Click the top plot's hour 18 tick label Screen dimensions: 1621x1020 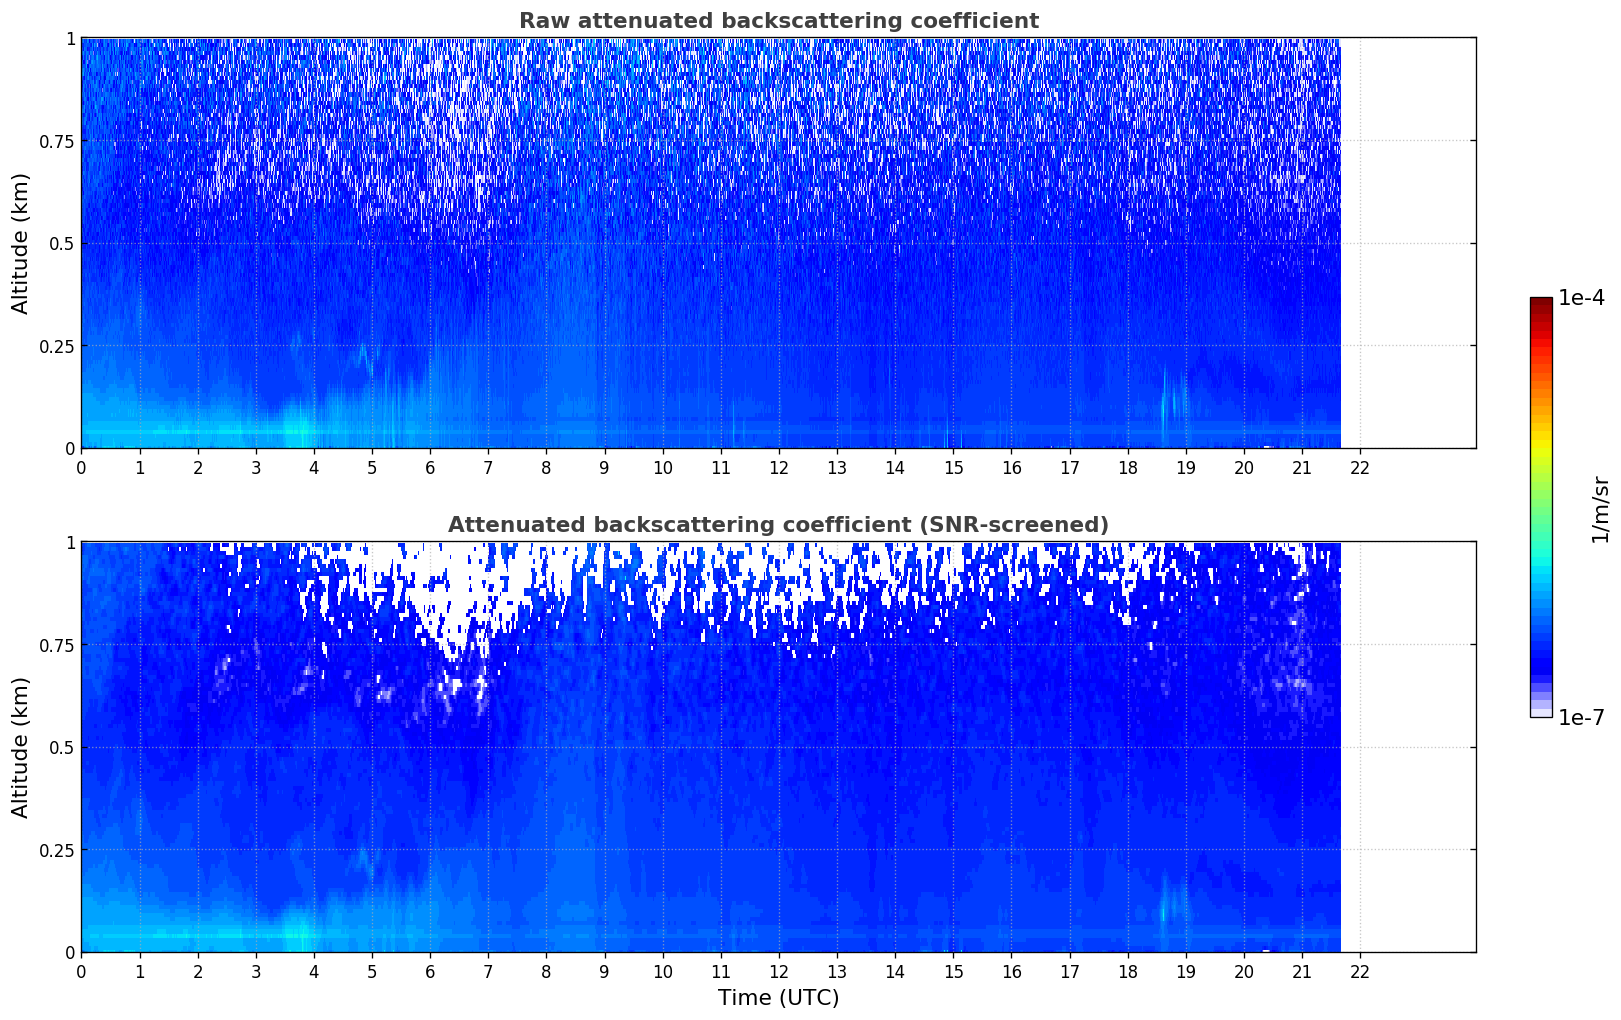coord(1128,467)
